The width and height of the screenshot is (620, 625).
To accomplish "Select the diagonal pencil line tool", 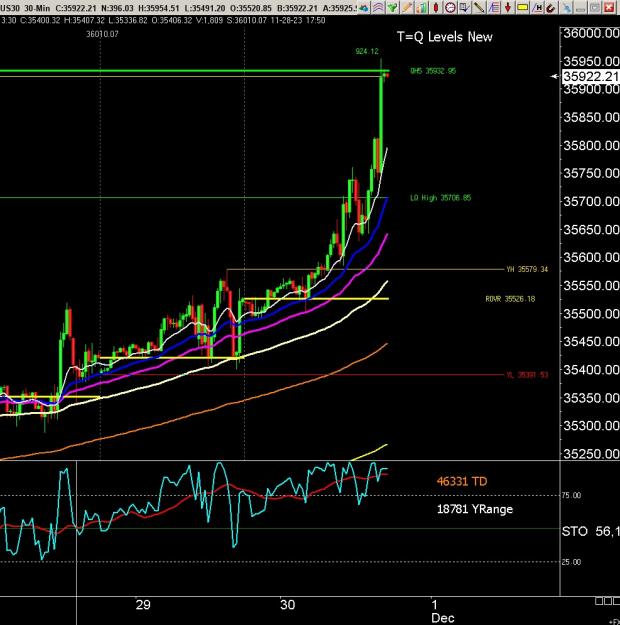I will [479, 8].
